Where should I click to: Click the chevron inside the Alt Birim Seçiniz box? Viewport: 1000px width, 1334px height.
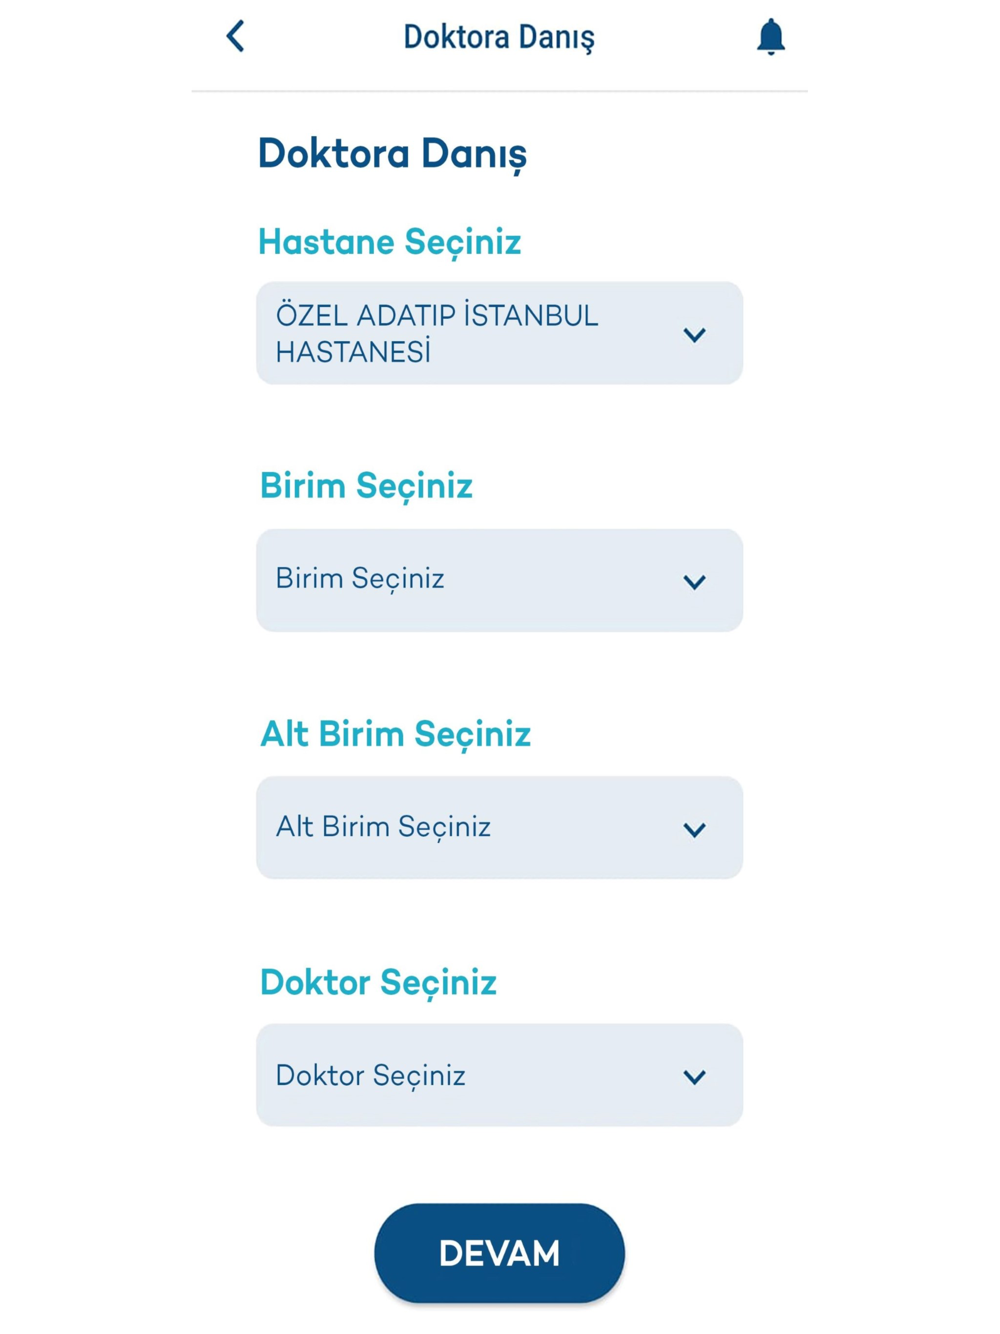tap(695, 830)
